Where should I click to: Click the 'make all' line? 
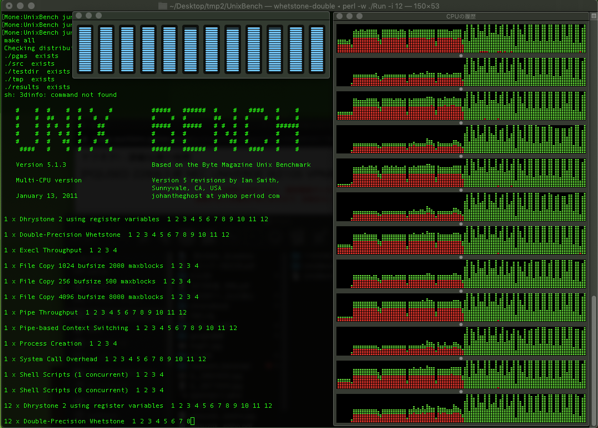pyautogui.click(x=19, y=40)
